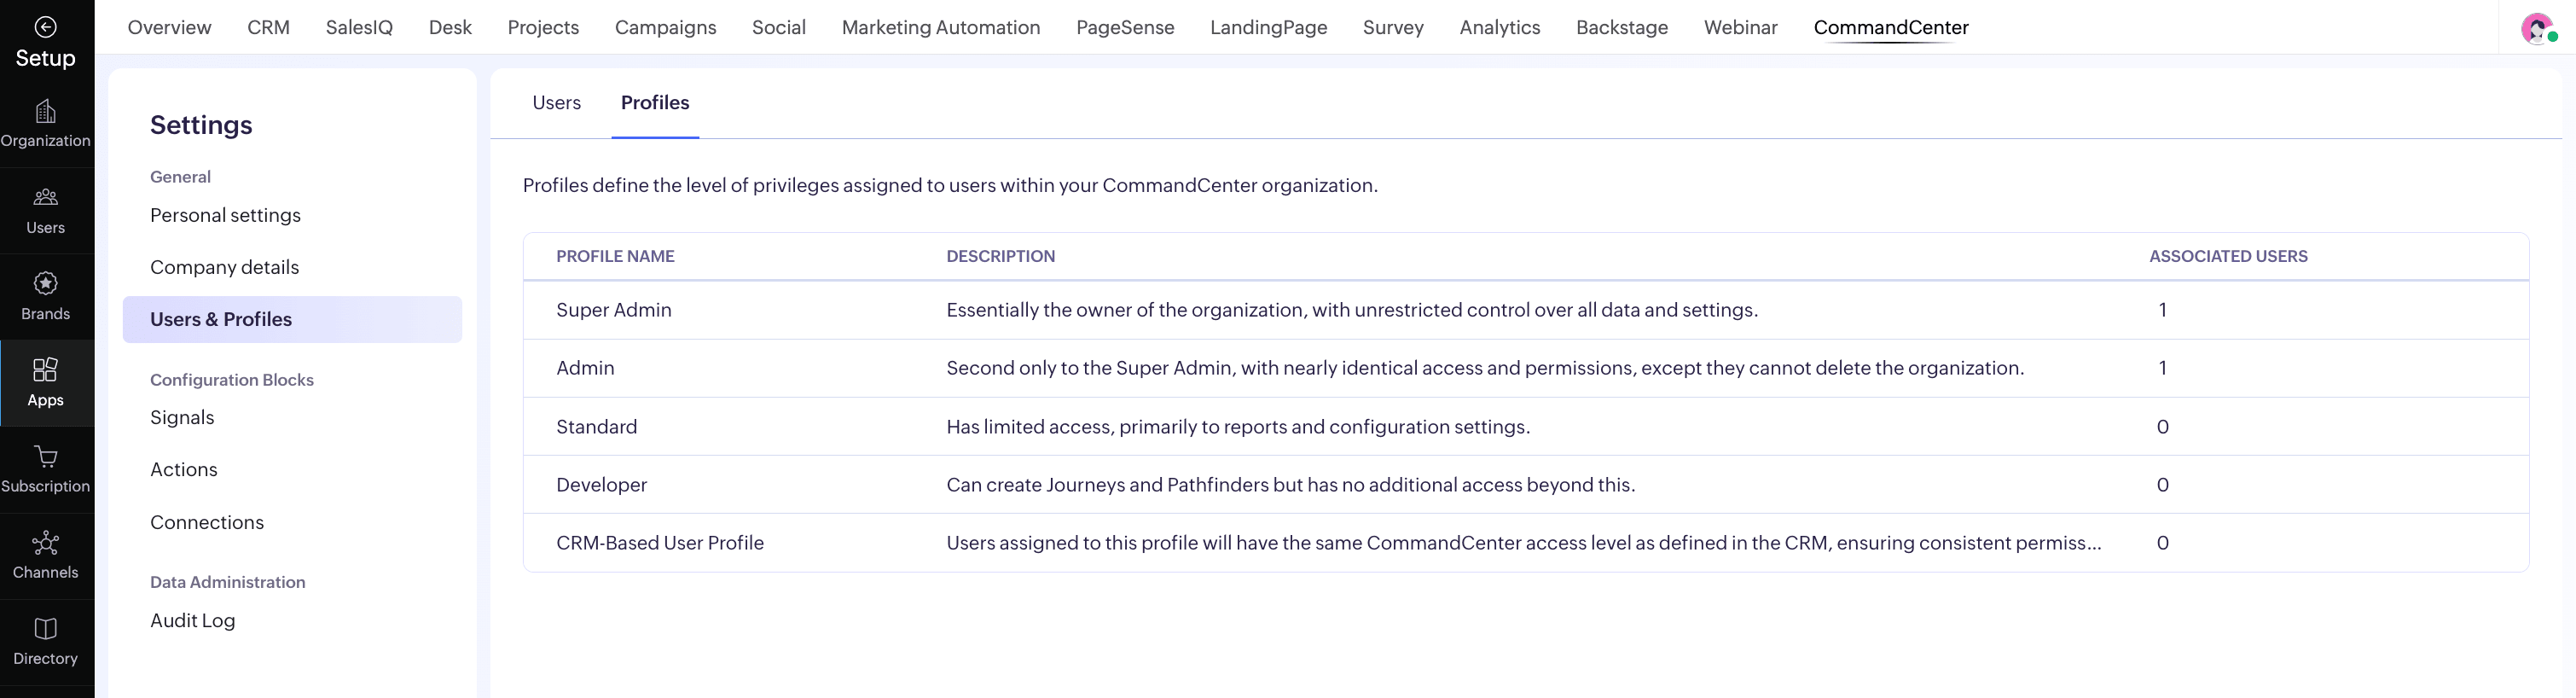Open the Analytics top menu item
2576x698 pixels.
(1499, 28)
